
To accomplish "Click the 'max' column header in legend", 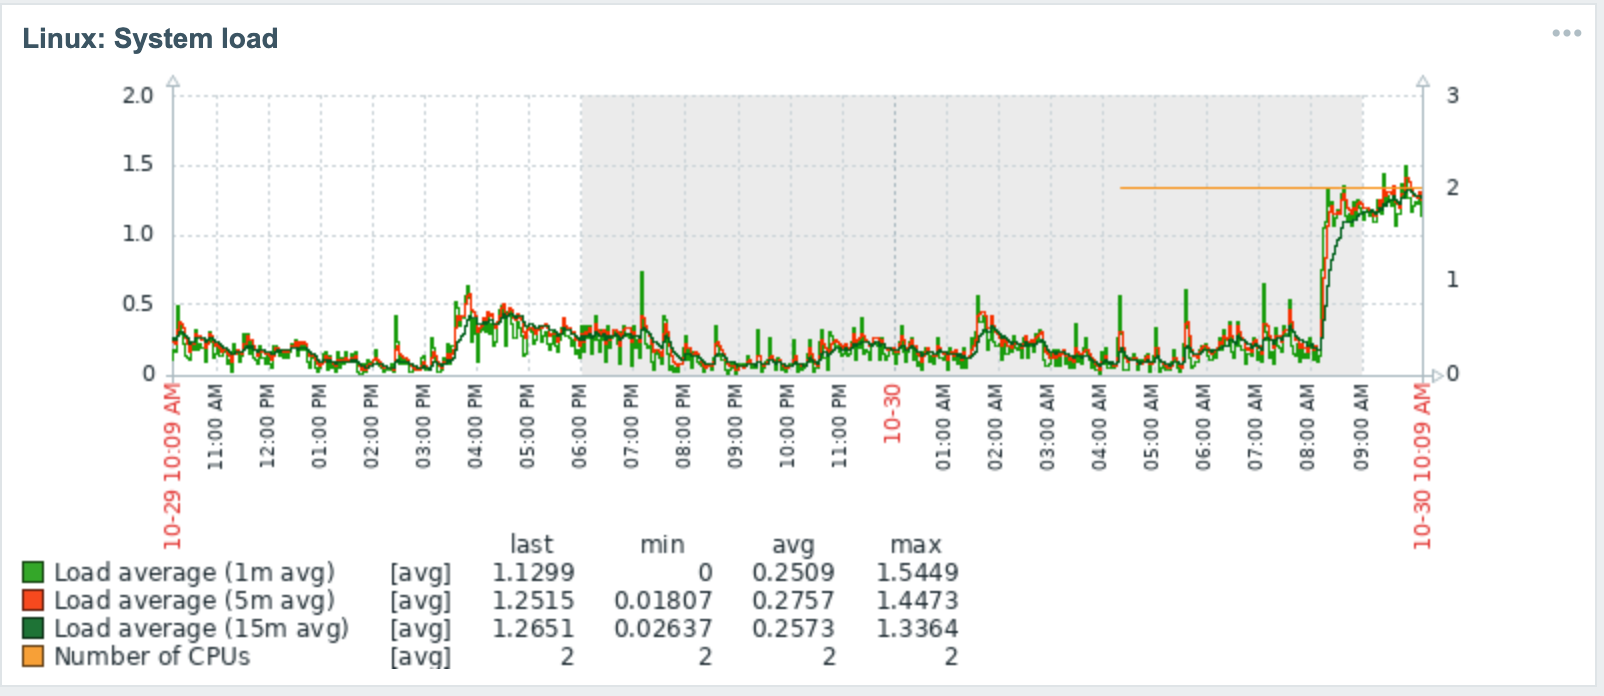I will click(x=916, y=545).
